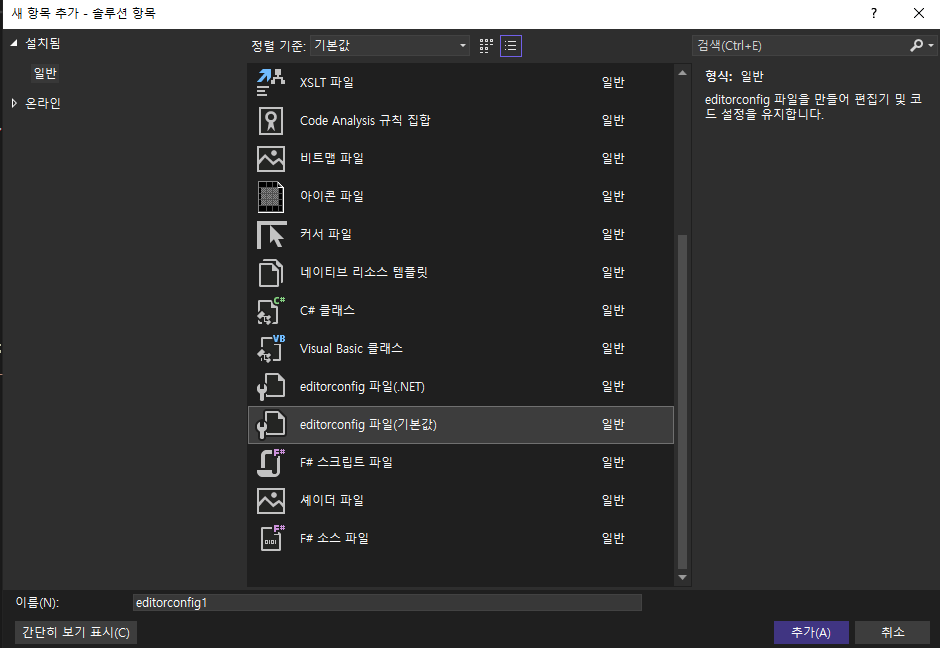Click the 형식: 일반 label in details
The image size is (940, 648).
(734, 76)
